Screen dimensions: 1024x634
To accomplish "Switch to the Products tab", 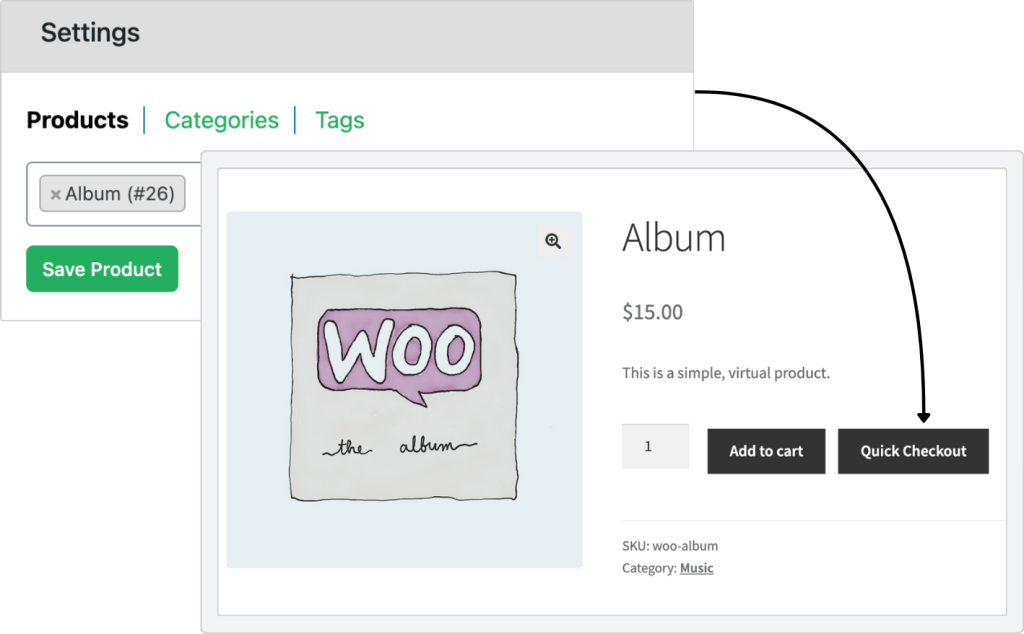I will tap(78, 120).
